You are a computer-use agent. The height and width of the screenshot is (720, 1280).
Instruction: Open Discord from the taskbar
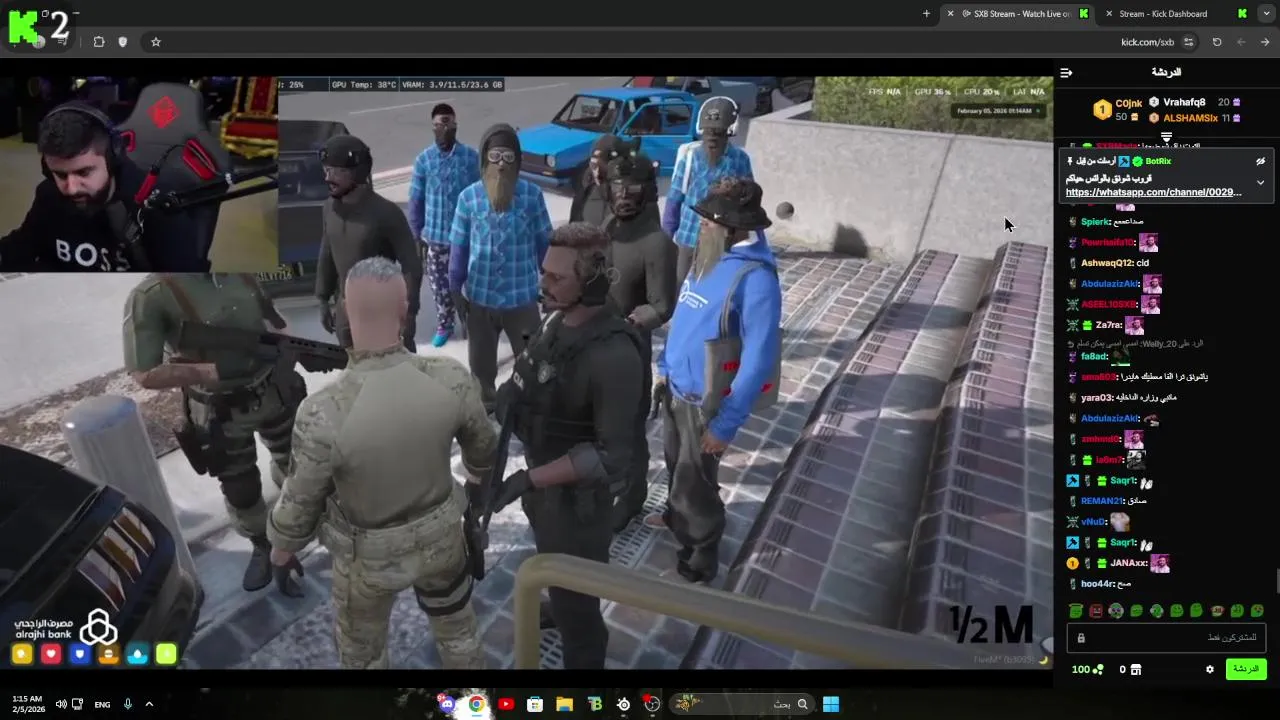[446, 704]
